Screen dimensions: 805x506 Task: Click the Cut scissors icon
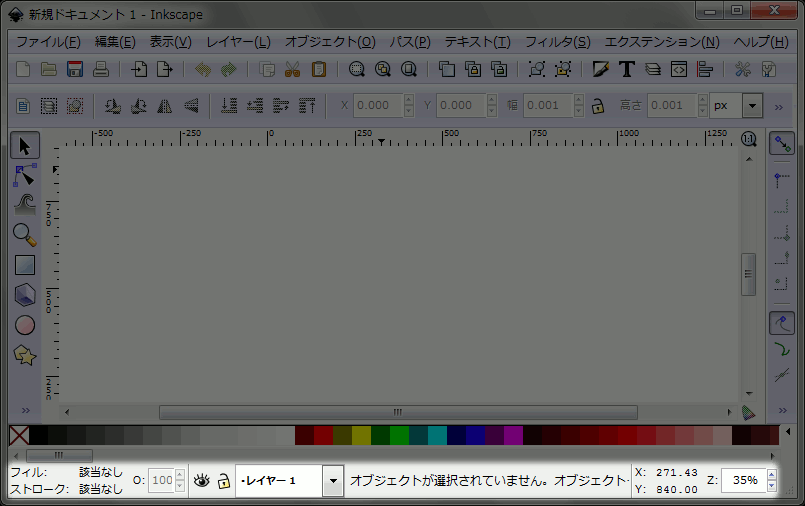coord(293,70)
